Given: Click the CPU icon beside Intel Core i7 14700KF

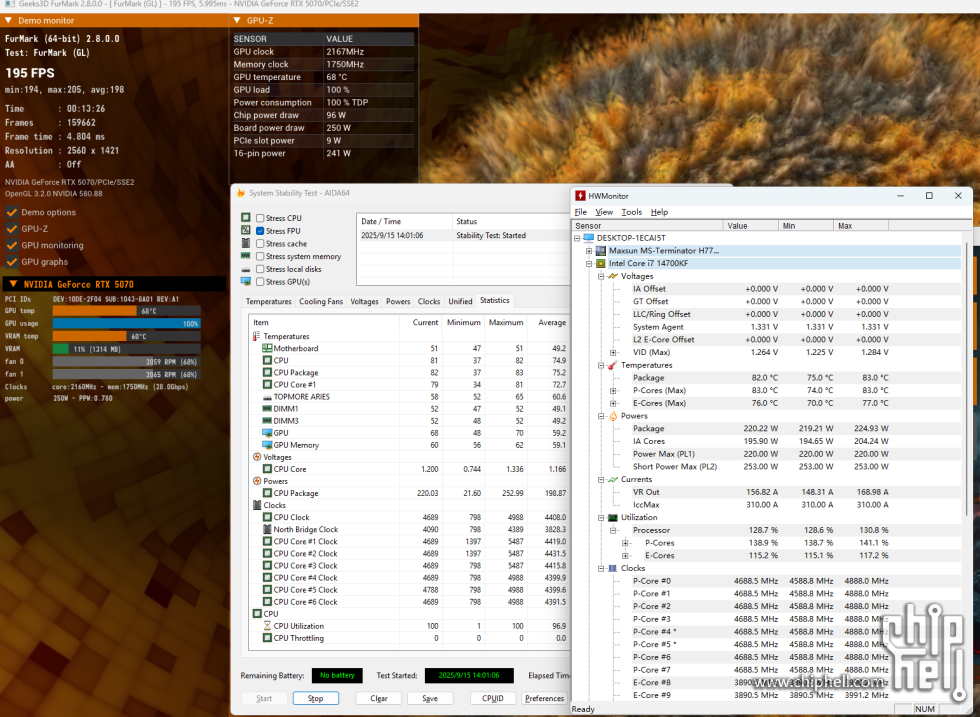Looking at the screenshot, I should [601, 263].
